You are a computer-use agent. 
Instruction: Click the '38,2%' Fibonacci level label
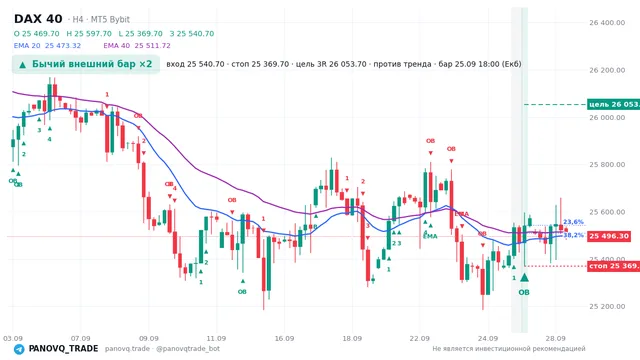click(x=573, y=235)
